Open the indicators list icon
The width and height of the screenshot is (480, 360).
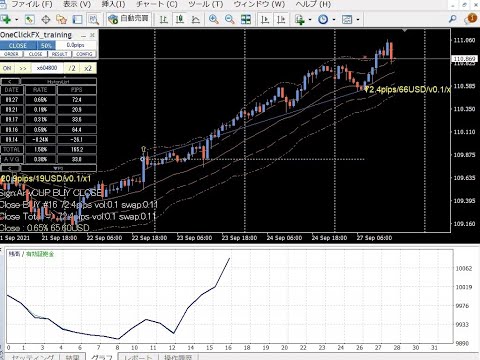[x=300, y=19]
